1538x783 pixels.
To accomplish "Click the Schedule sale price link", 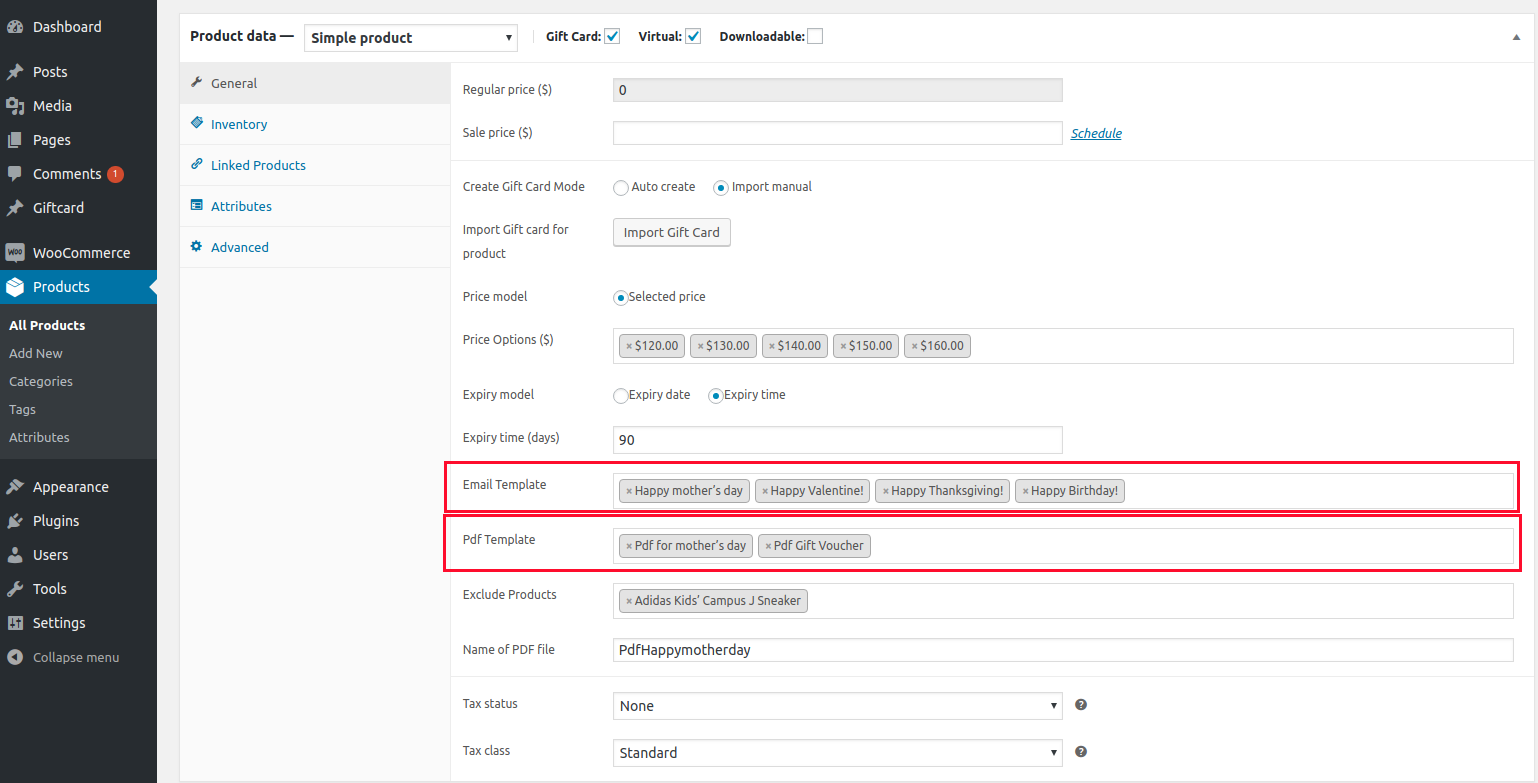I will 1096,133.
